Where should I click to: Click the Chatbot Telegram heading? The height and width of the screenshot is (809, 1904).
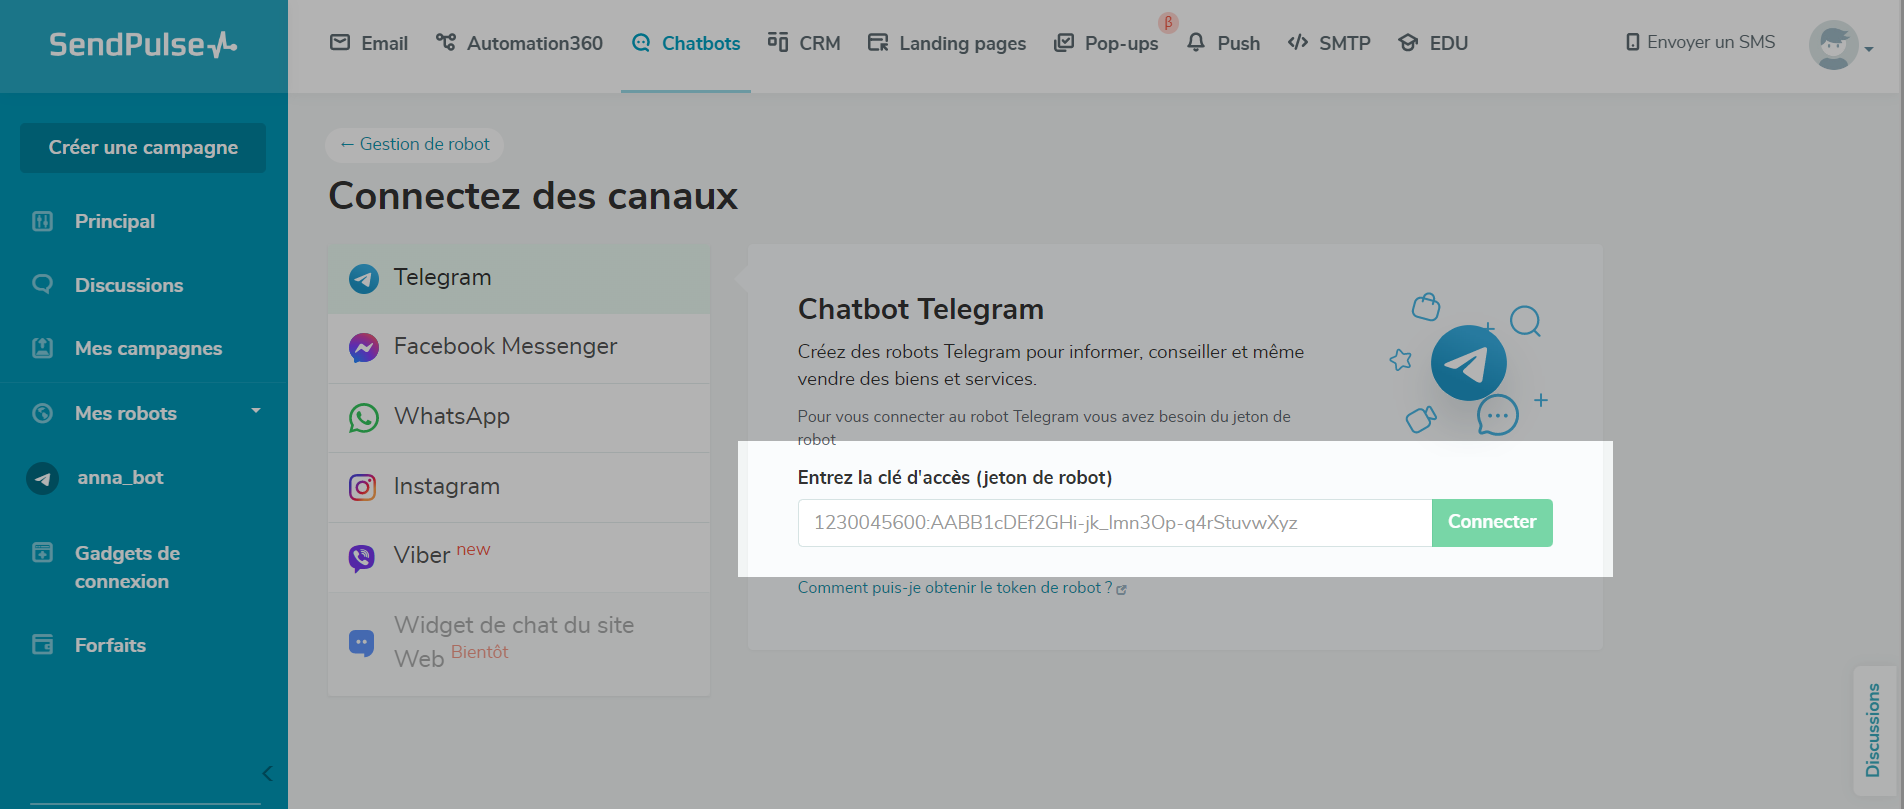(x=921, y=309)
